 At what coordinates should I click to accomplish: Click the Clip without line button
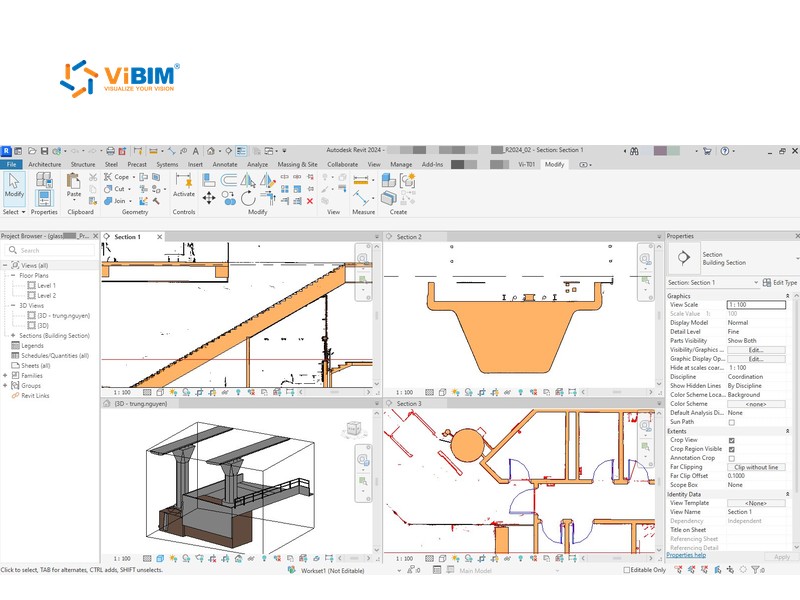click(x=756, y=467)
